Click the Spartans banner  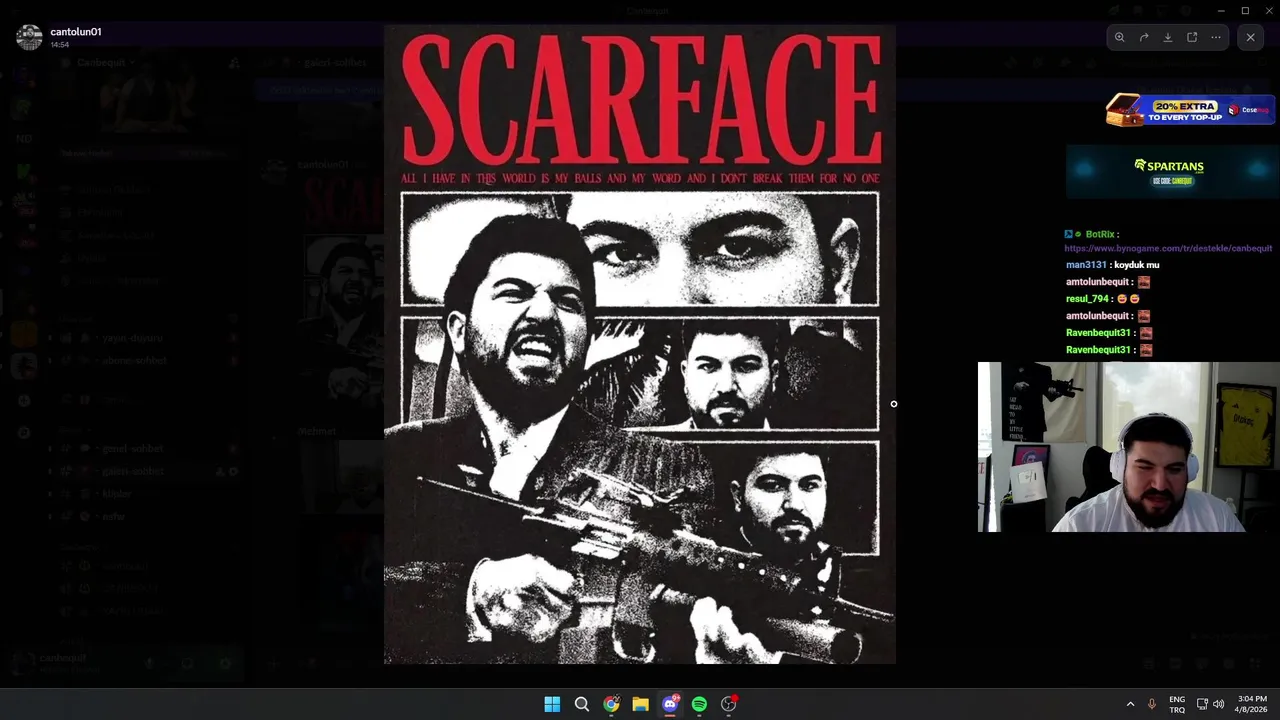[x=1171, y=172]
